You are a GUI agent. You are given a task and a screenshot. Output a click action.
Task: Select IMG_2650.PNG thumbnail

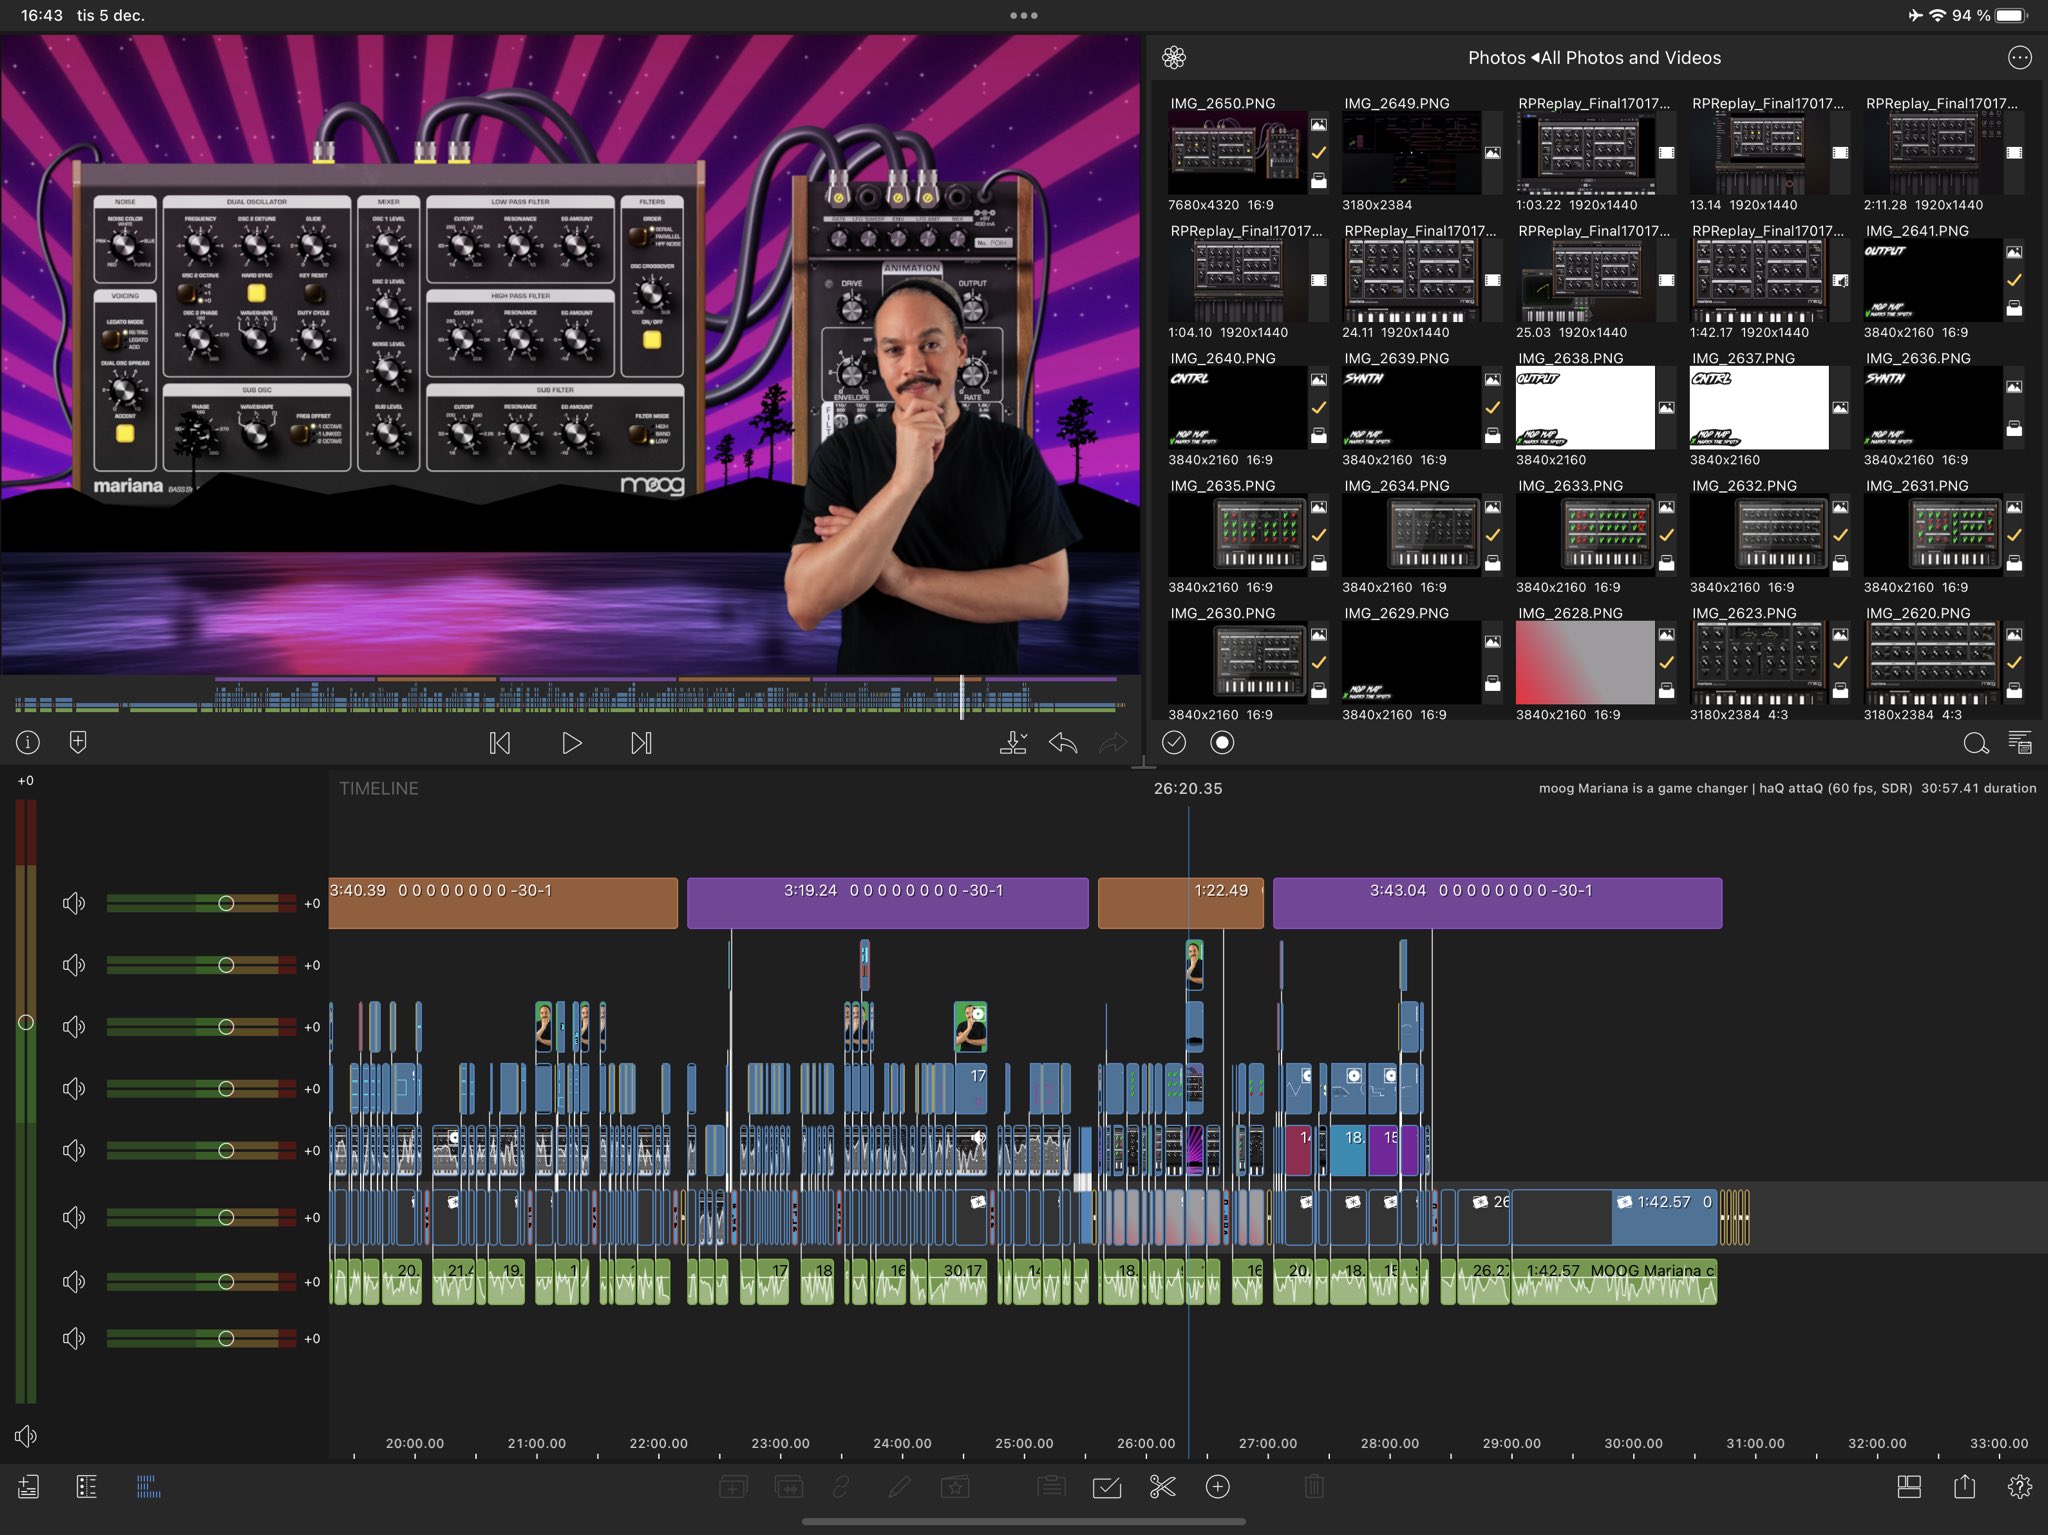click(x=1237, y=152)
